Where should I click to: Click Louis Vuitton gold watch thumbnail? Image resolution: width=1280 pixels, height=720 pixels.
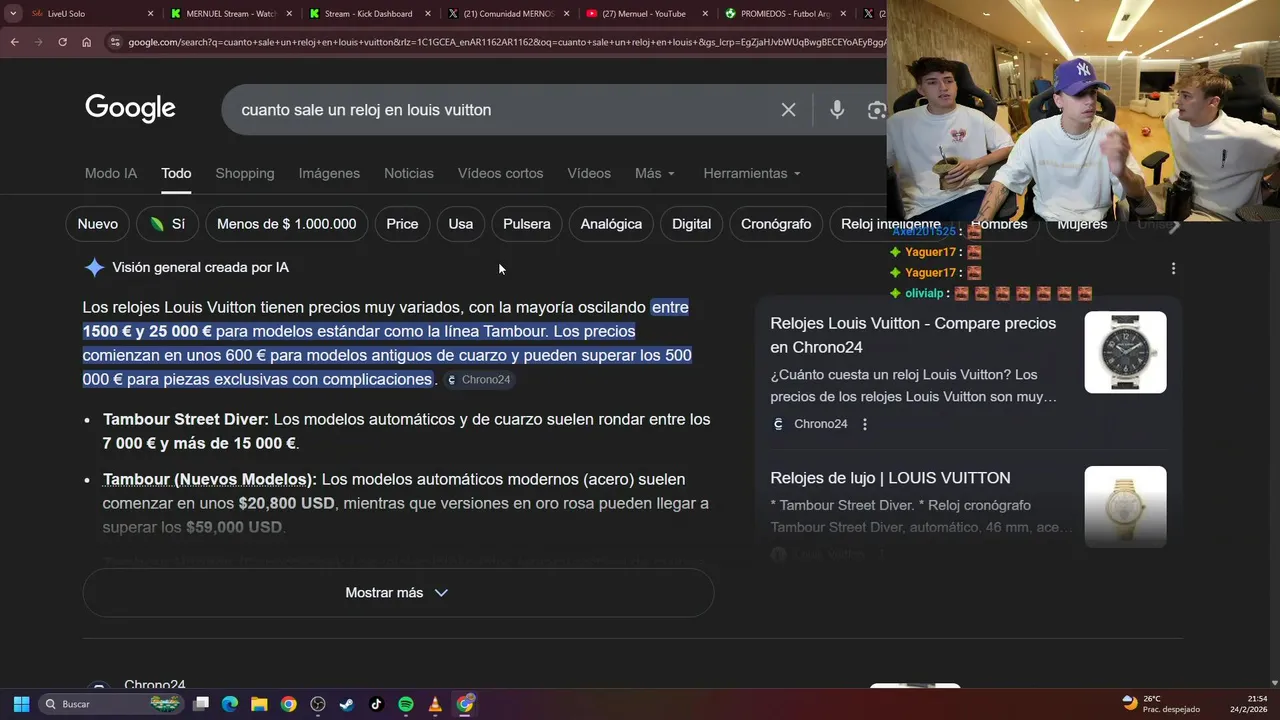tap(1125, 507)
